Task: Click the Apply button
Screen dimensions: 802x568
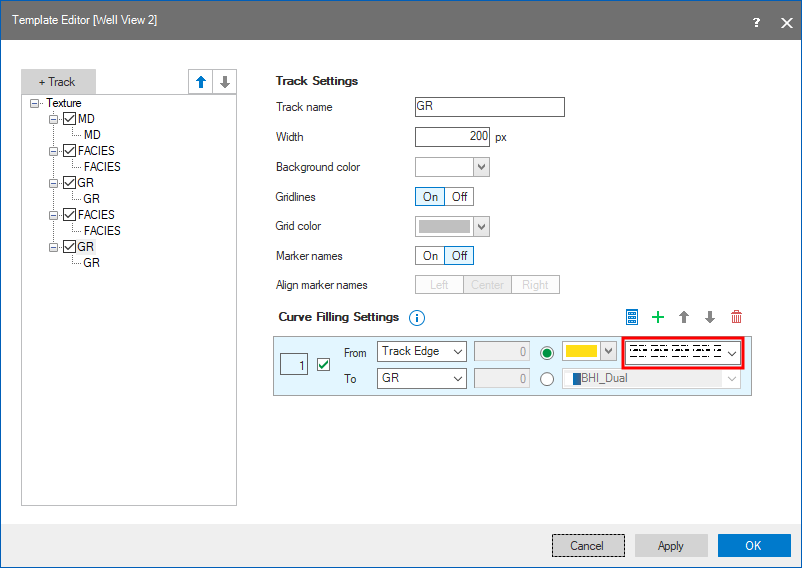Action: pyautogui.click(x=671, y=545)
